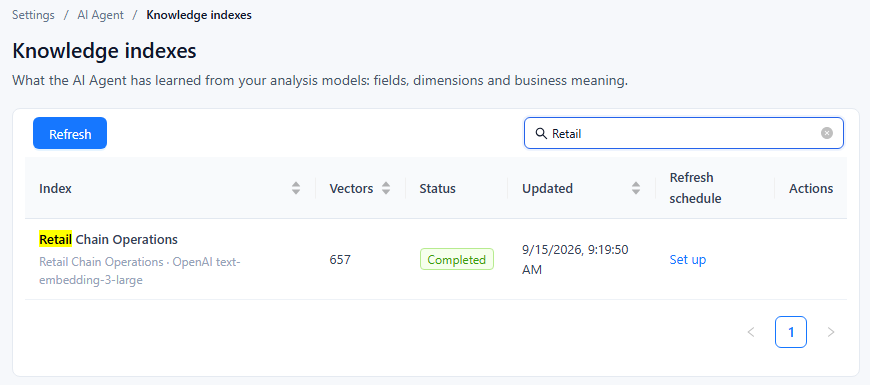Select page 1 in pagination

pos(791,332)
